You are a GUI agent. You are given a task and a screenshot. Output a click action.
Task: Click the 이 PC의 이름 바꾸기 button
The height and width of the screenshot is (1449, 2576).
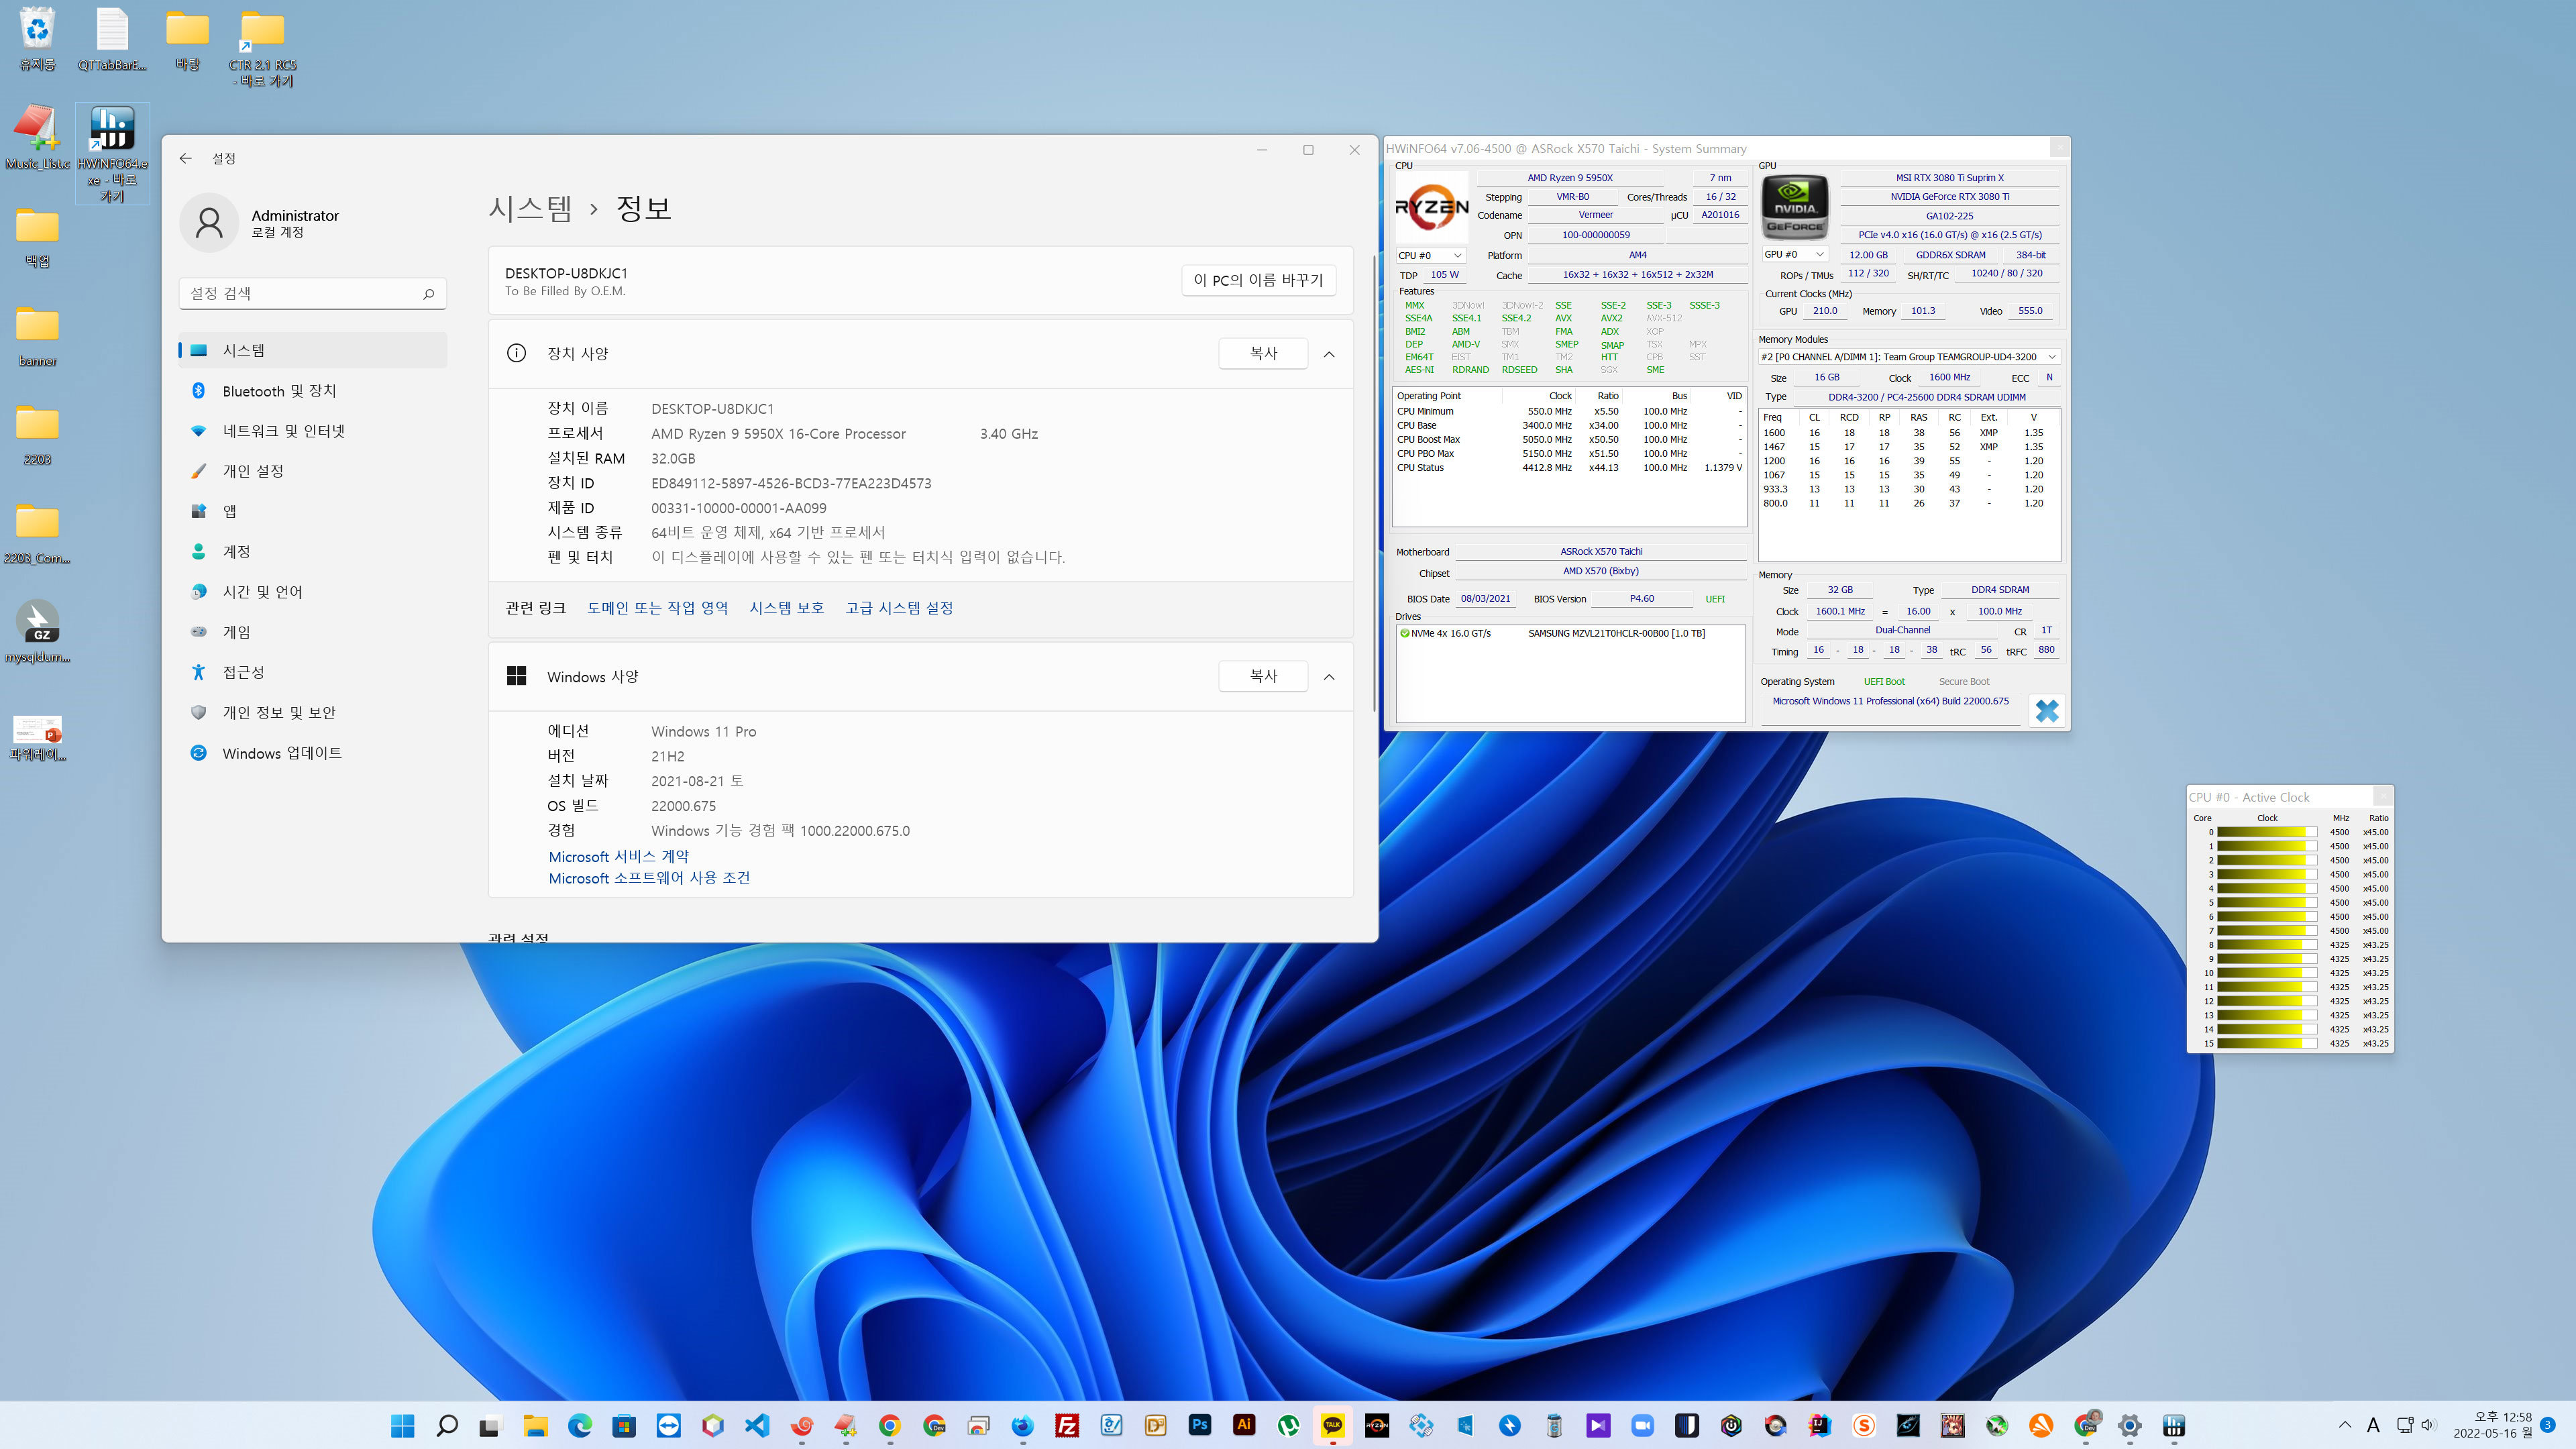[1258, 280]
